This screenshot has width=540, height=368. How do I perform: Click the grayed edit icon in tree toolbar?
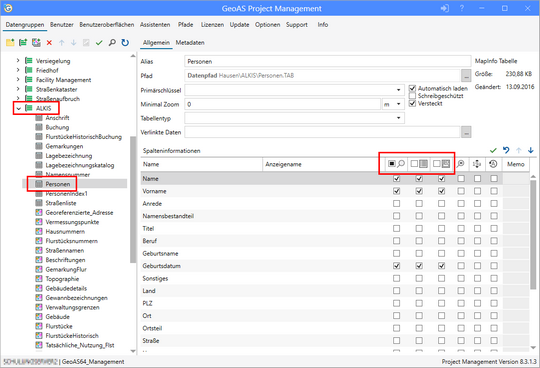[86, 43]
